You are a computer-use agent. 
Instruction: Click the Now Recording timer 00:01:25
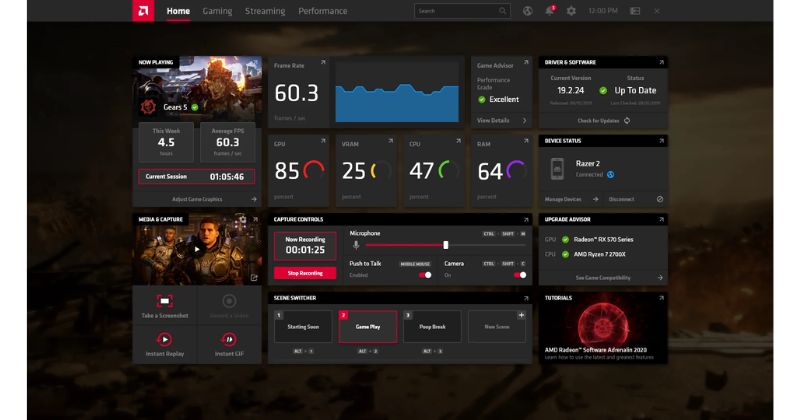pyautogui.click(x=305, y=250)
